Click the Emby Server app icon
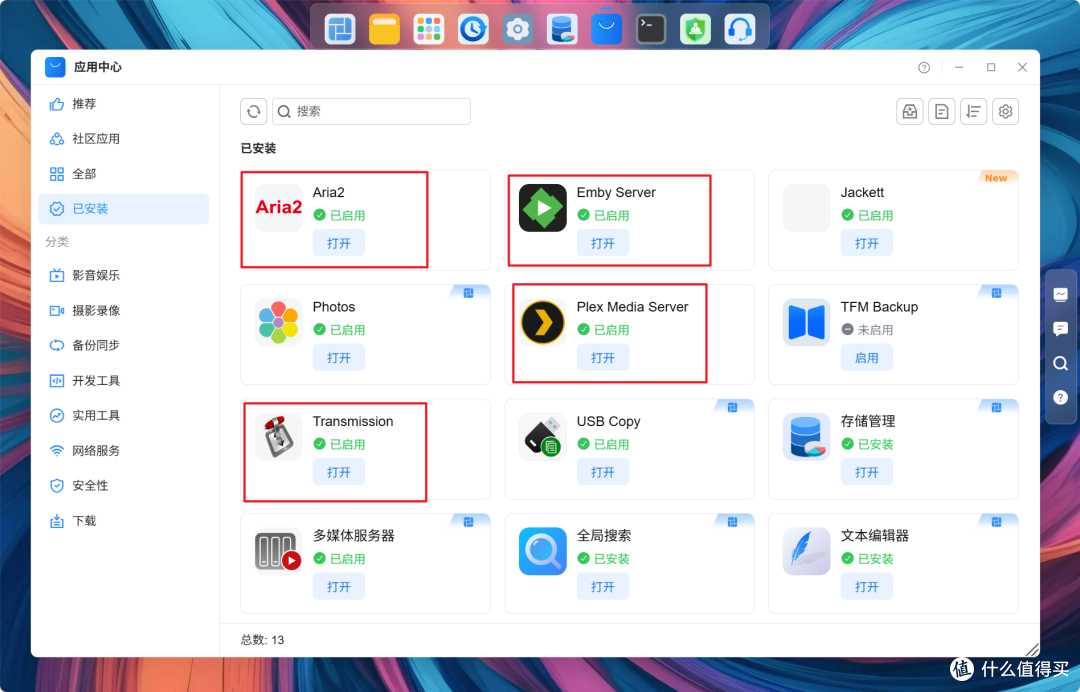Image resolution: width=1080 pixels, height=692 pixels. pyautogui.click(x=543, y=207)
